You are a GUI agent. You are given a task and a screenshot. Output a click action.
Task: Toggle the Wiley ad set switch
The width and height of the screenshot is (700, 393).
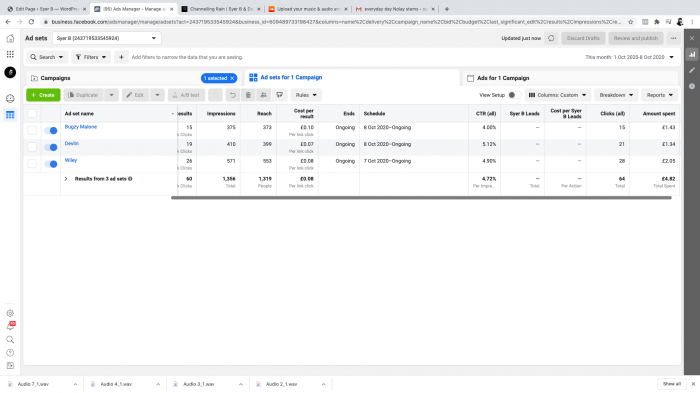(51, 164)
